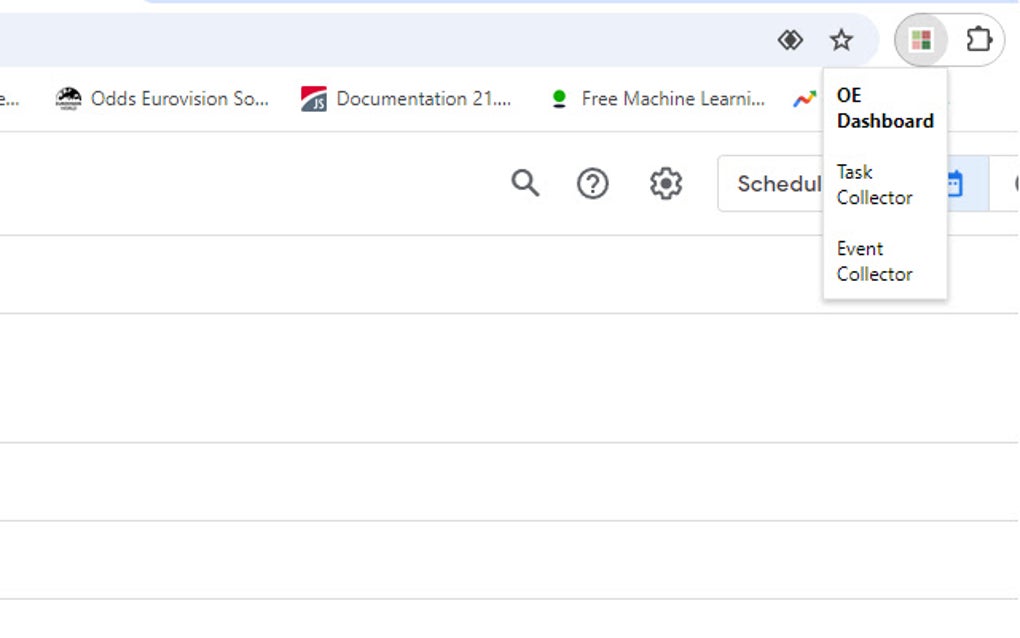1020x638 pixels.
Task: Click the trending arrow bookmark favicon
Action: click(x=805, y=98)
